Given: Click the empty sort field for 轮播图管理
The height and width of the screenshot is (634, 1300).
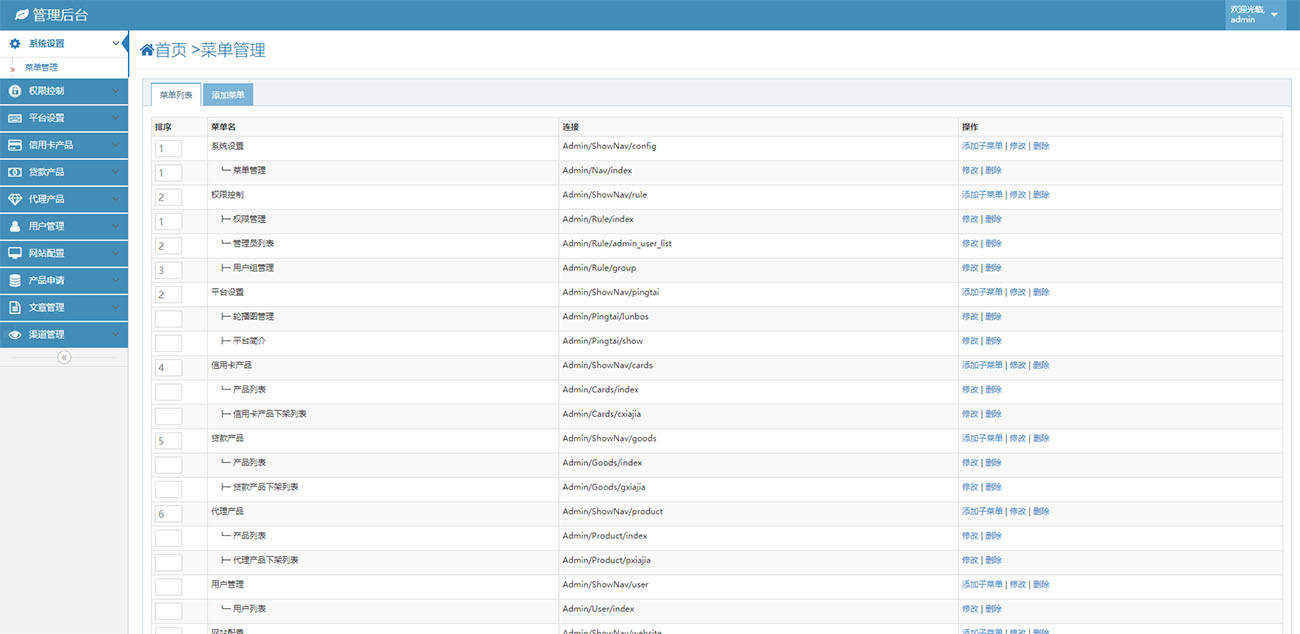Looking at the screenshot, I should [x=169, y=319].
